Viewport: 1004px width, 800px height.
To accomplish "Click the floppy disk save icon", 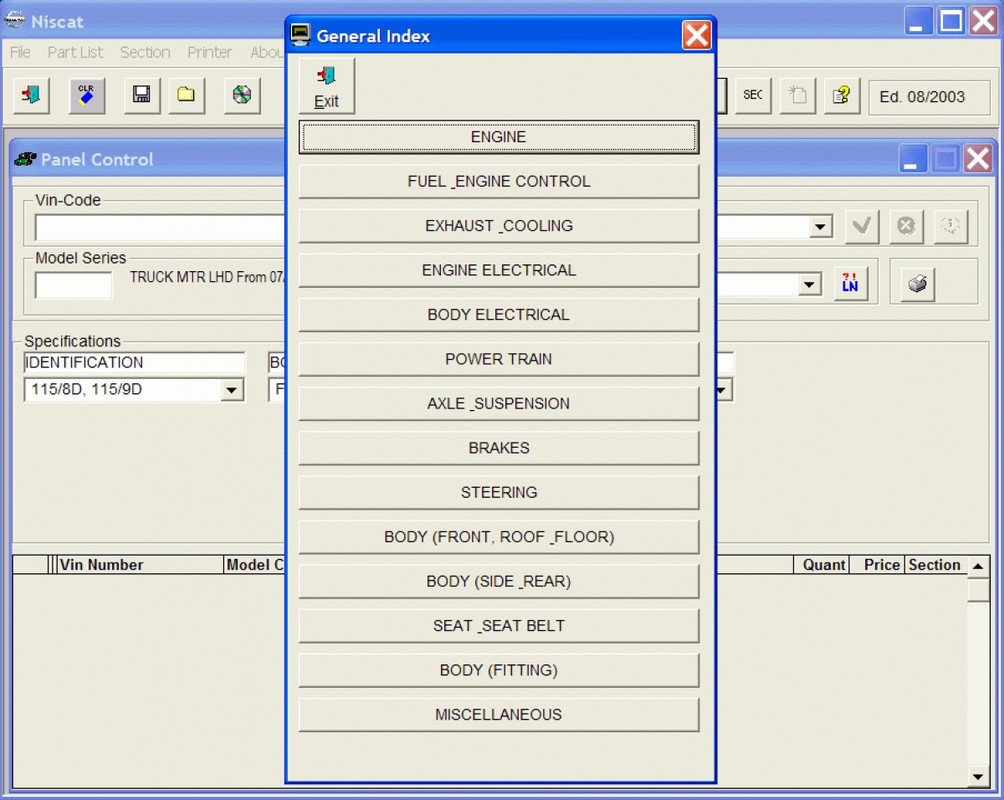I will 142,96.
